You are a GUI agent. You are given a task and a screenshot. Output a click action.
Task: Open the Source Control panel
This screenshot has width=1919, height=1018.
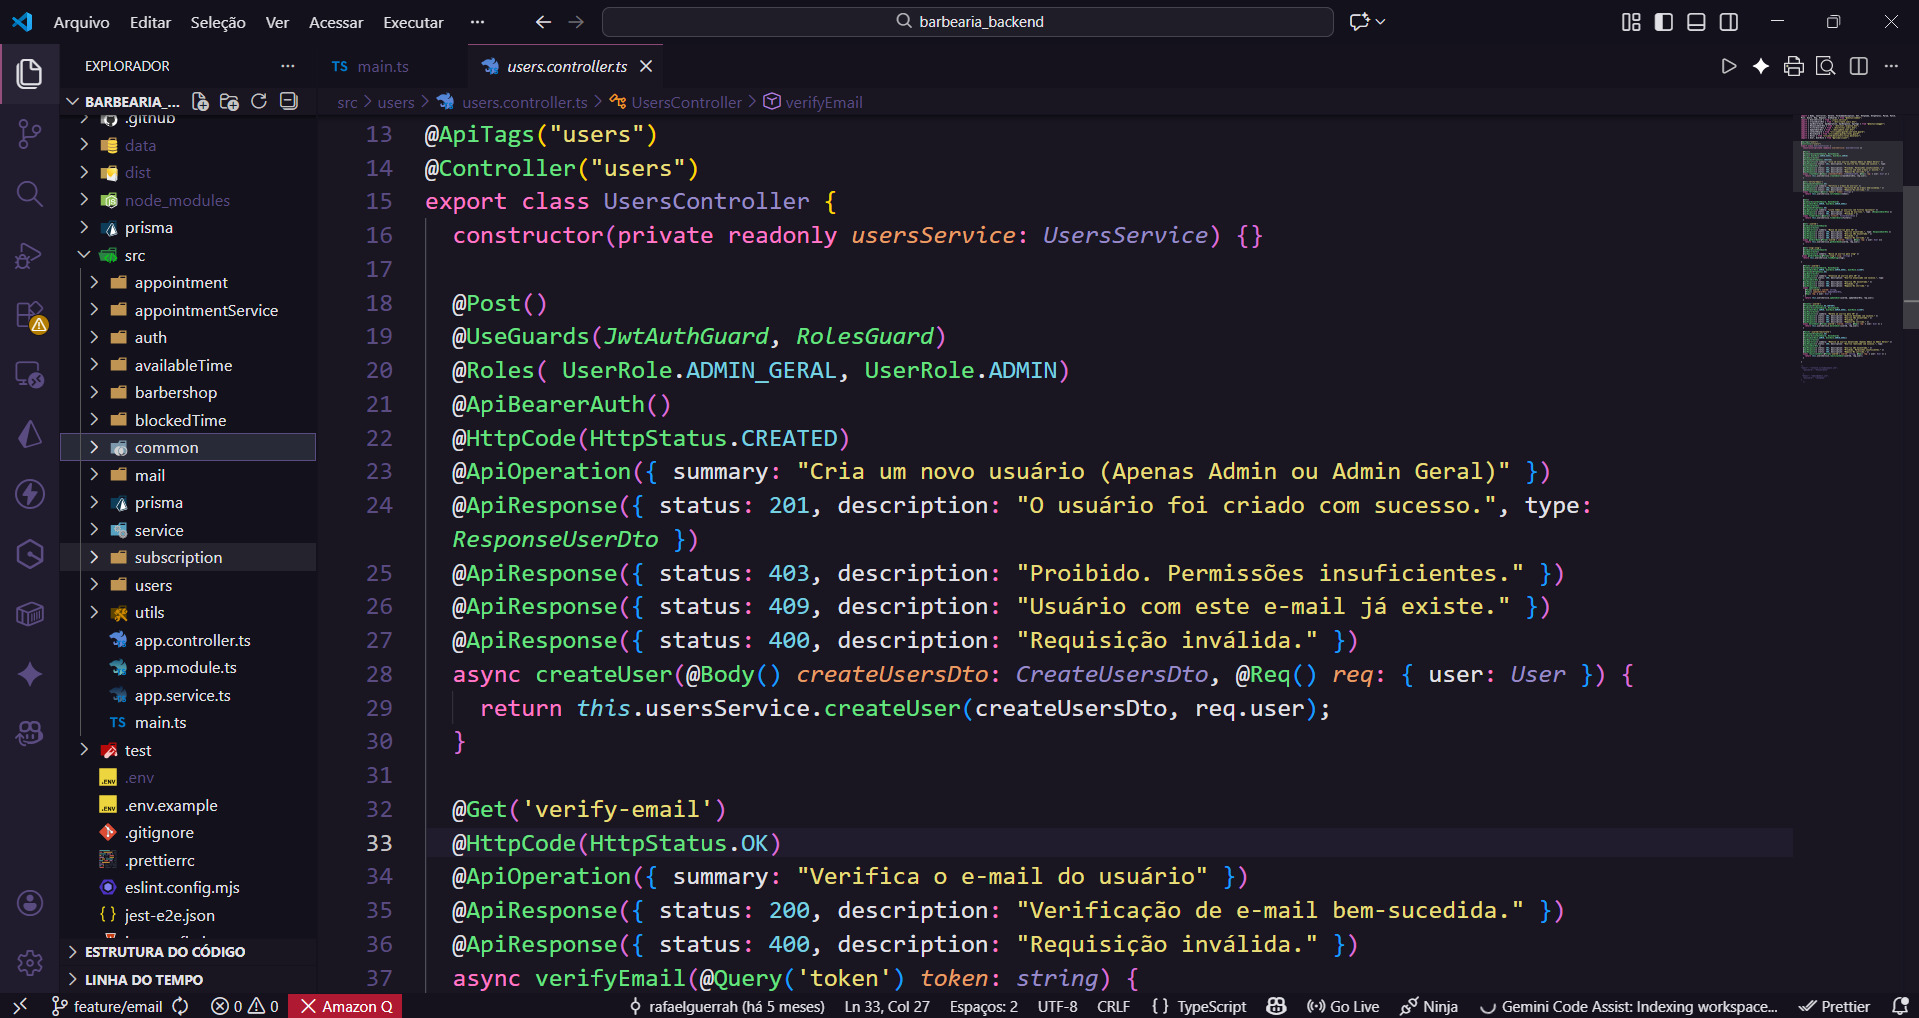tap(30, 134)
